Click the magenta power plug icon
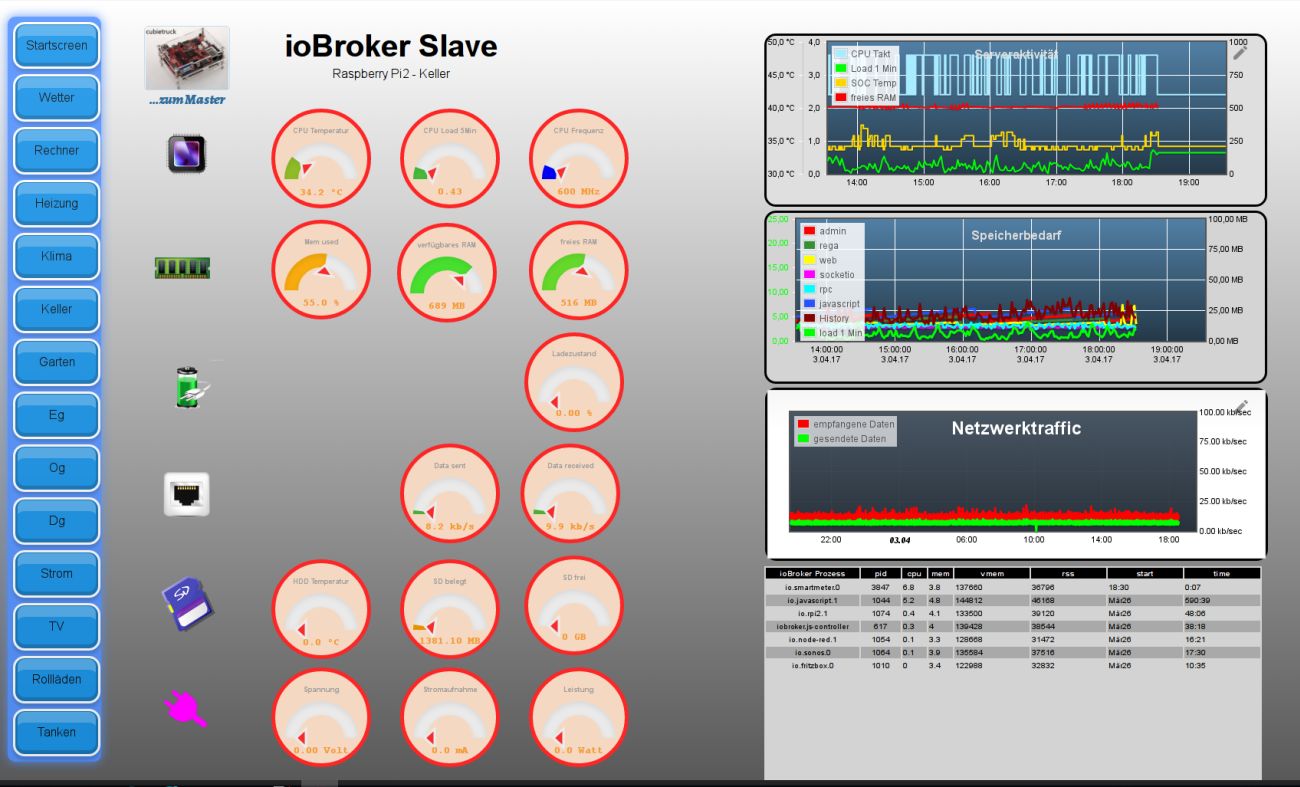 [186, 709]
